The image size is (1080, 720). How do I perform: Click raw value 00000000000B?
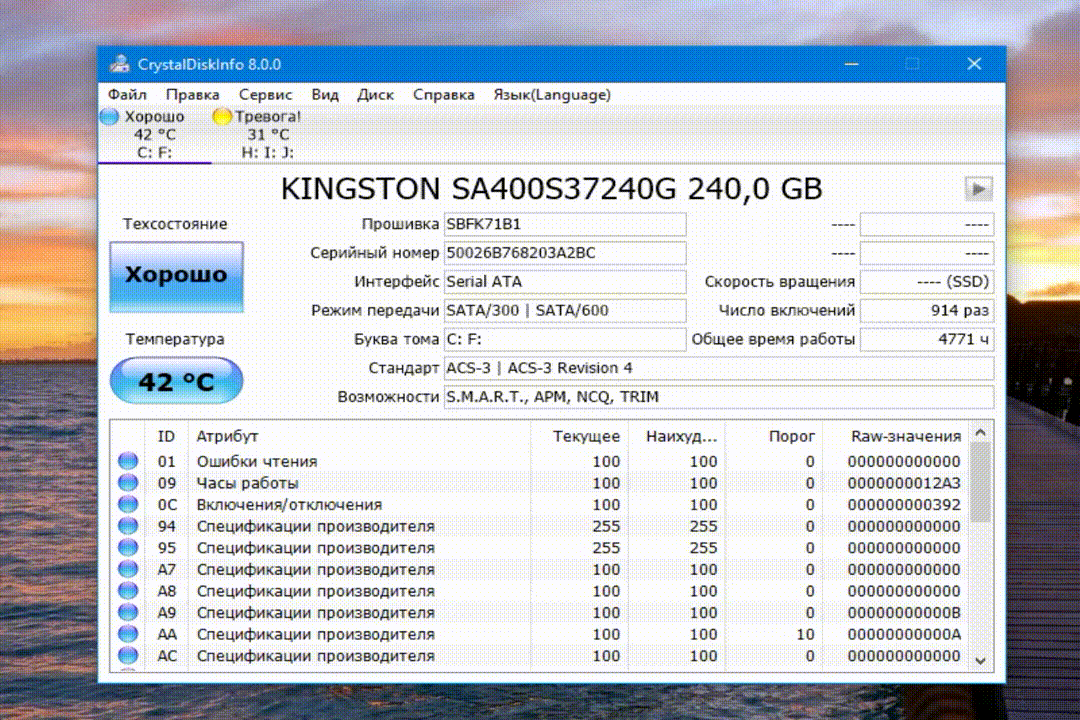pyautogui.click(x=904, y=613)
